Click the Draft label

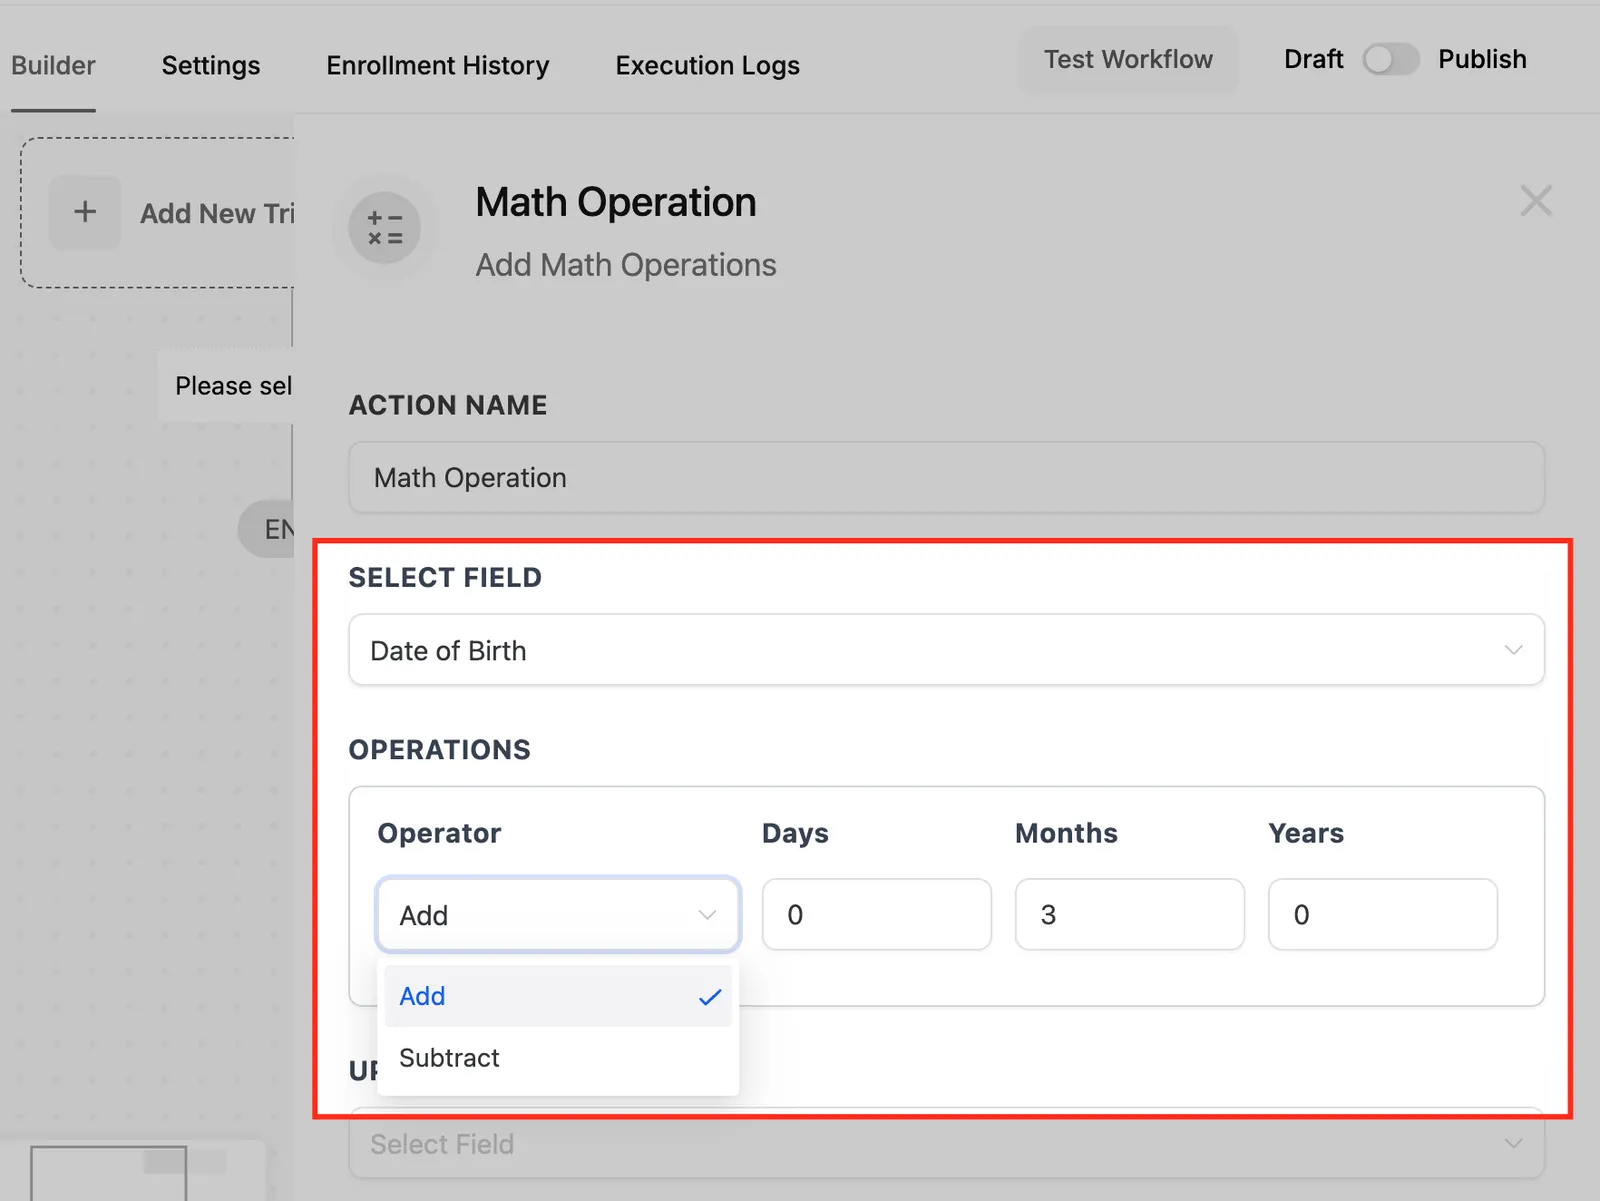(1313, 59)
